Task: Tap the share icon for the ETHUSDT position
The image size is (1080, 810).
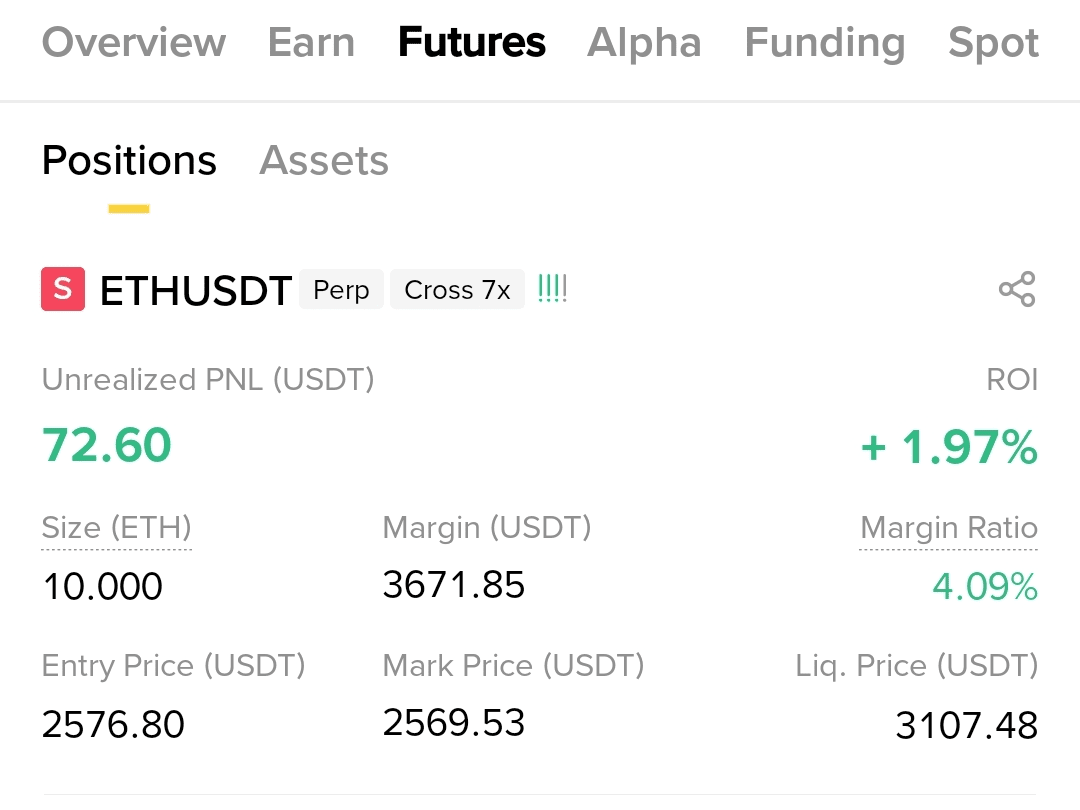Action: (x=1017, y=290)
